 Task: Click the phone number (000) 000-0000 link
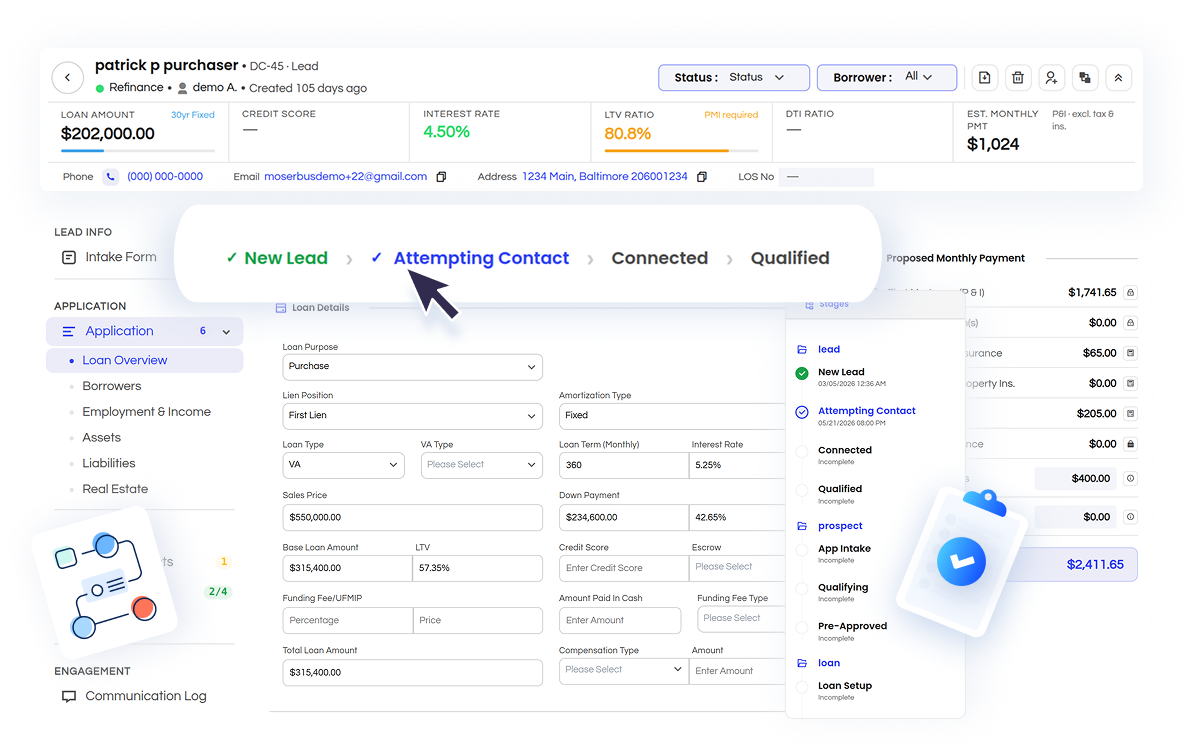(x=165, y=177)
